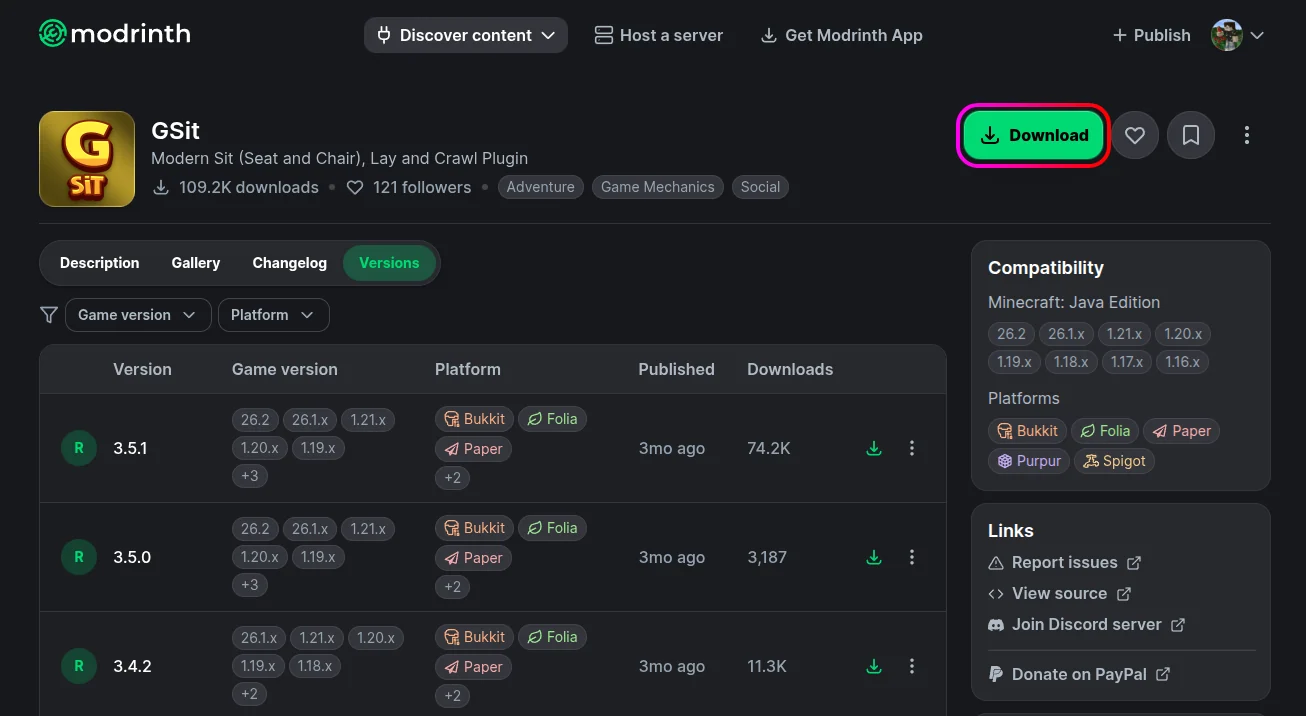Download version 3.4.2 via its arrow icon

tap(874, 666)
